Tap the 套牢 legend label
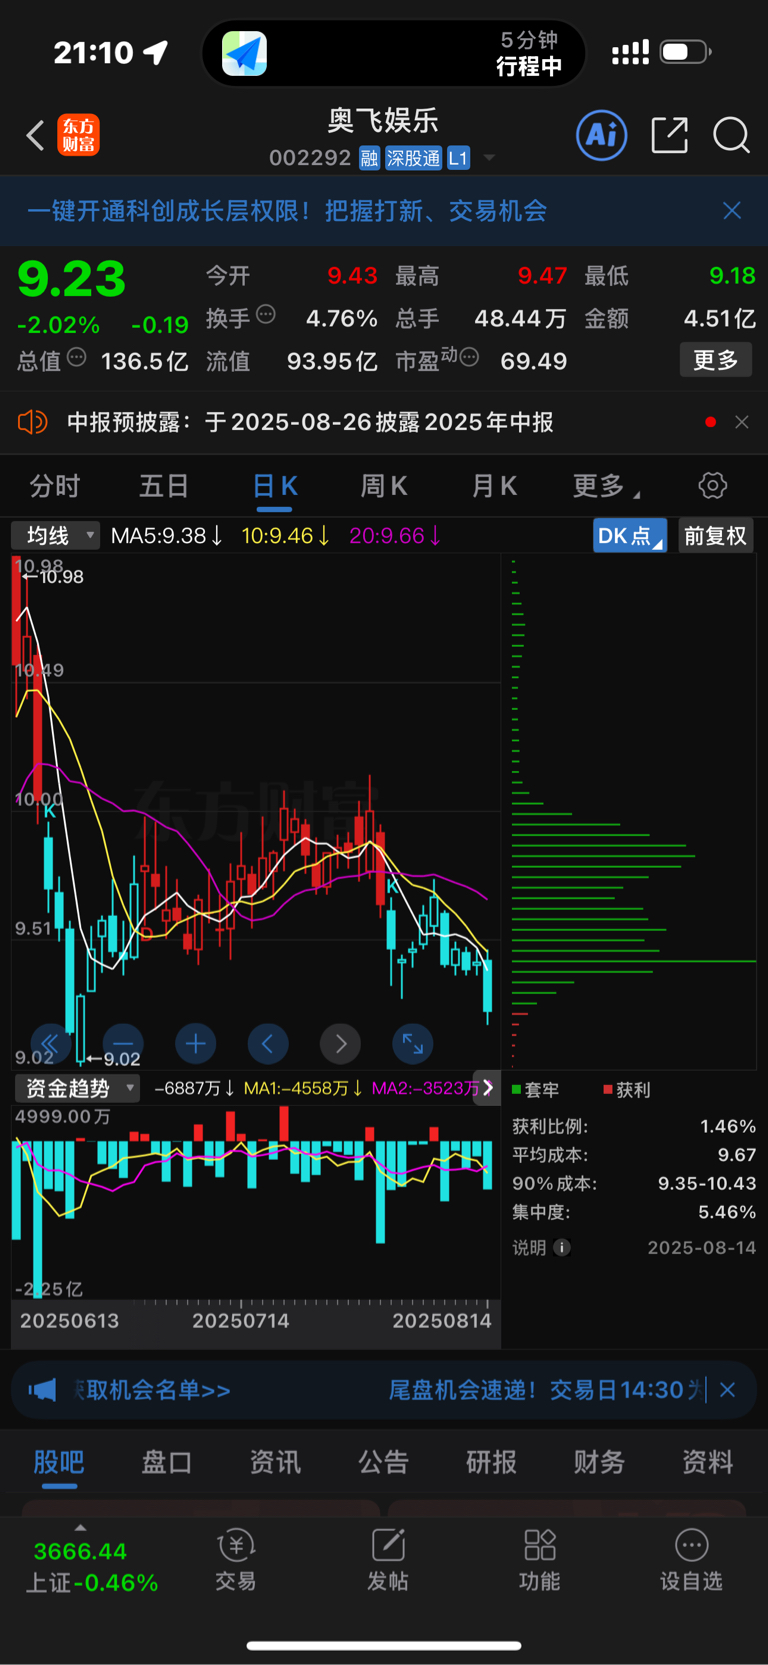The width and height of the screenshot is (768, 1665). pyautogui.click(x=536, y=1090)
